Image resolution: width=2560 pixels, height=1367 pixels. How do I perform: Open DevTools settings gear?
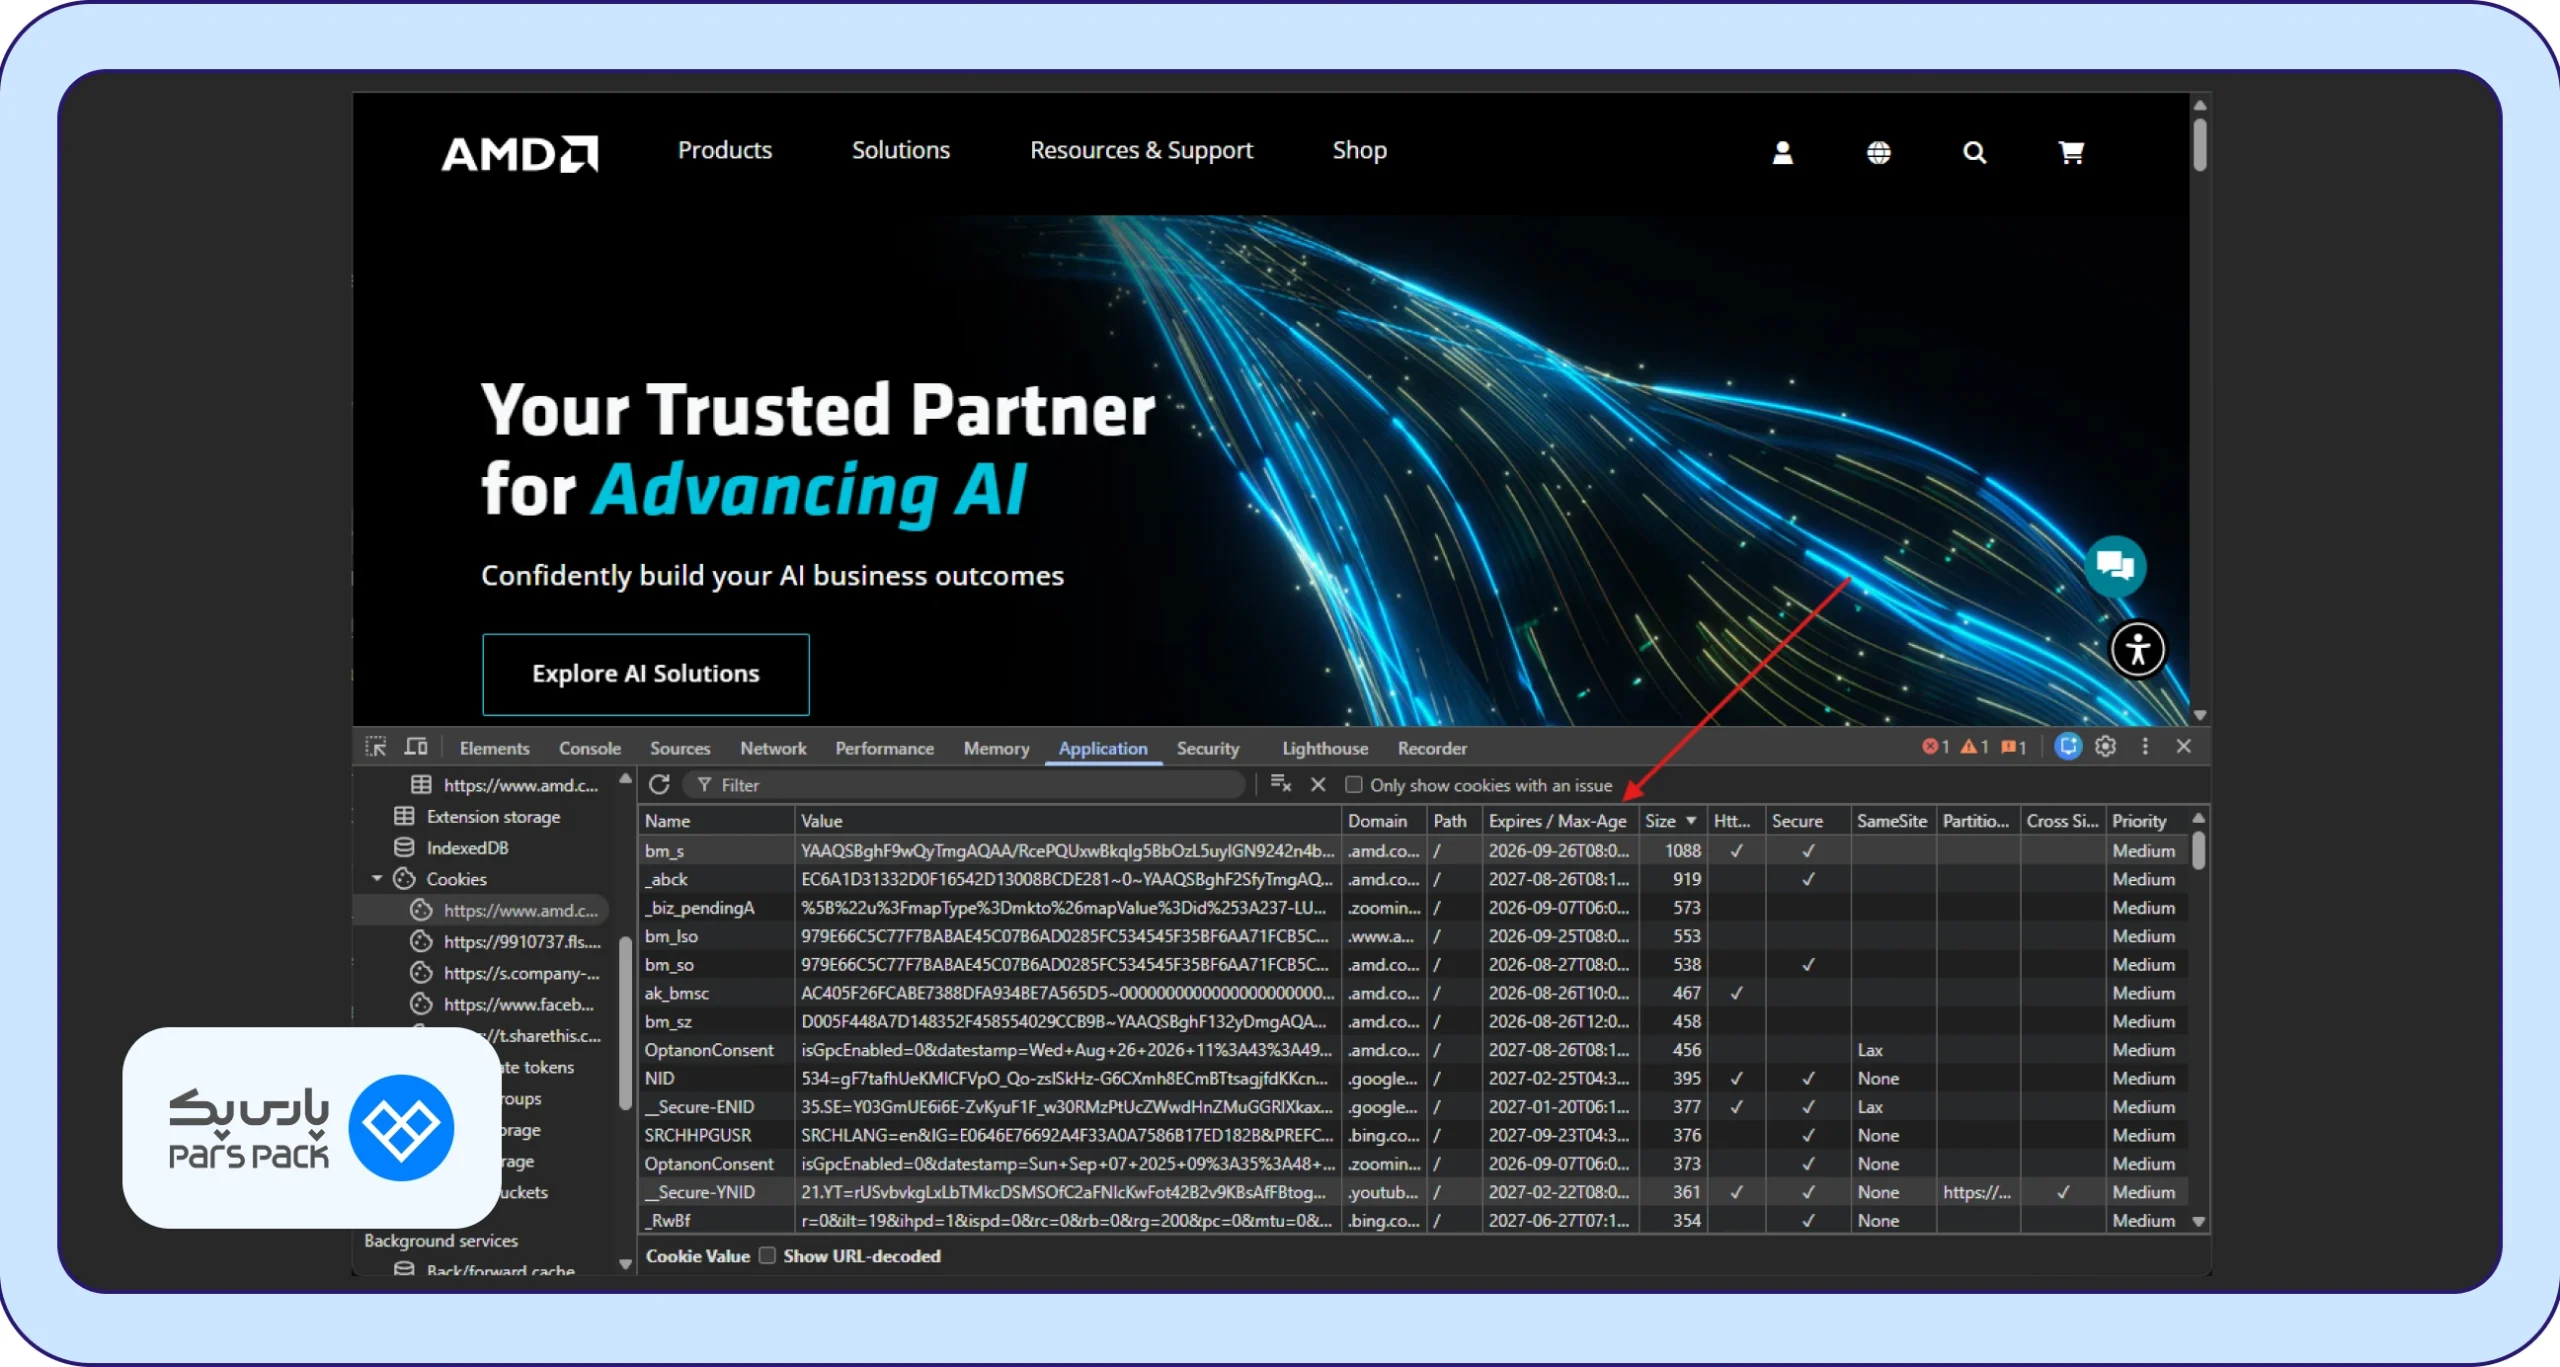(x=2106, y=747)
